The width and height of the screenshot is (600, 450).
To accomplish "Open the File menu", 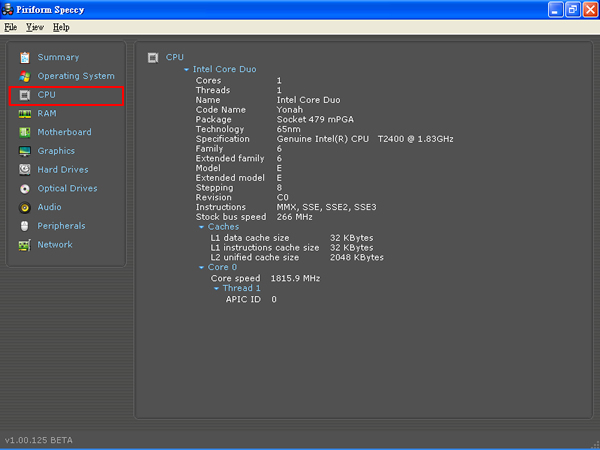I will click(11, 27).
